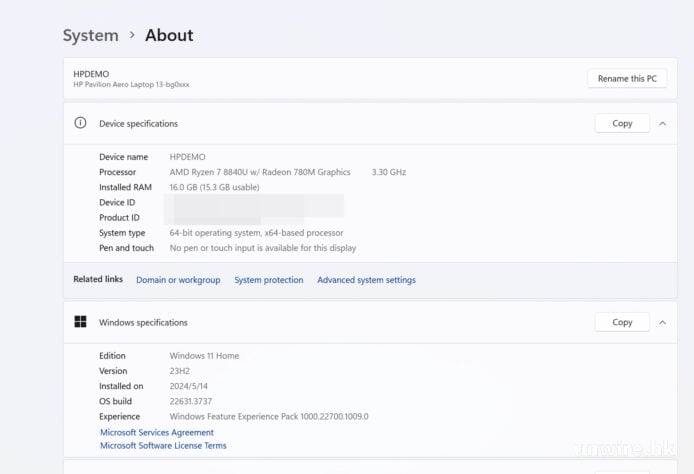The width and height of the screenshot is (694, 474).
Task: Select the AMD Ryzen 7 processor text
Action: [260, 172]
